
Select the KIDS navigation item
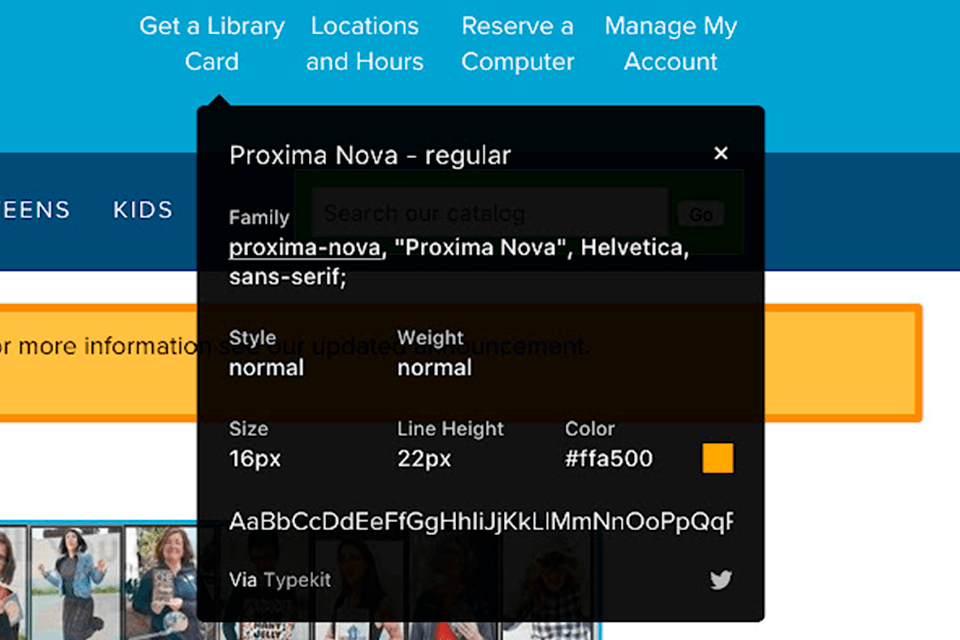coord(143,210)
